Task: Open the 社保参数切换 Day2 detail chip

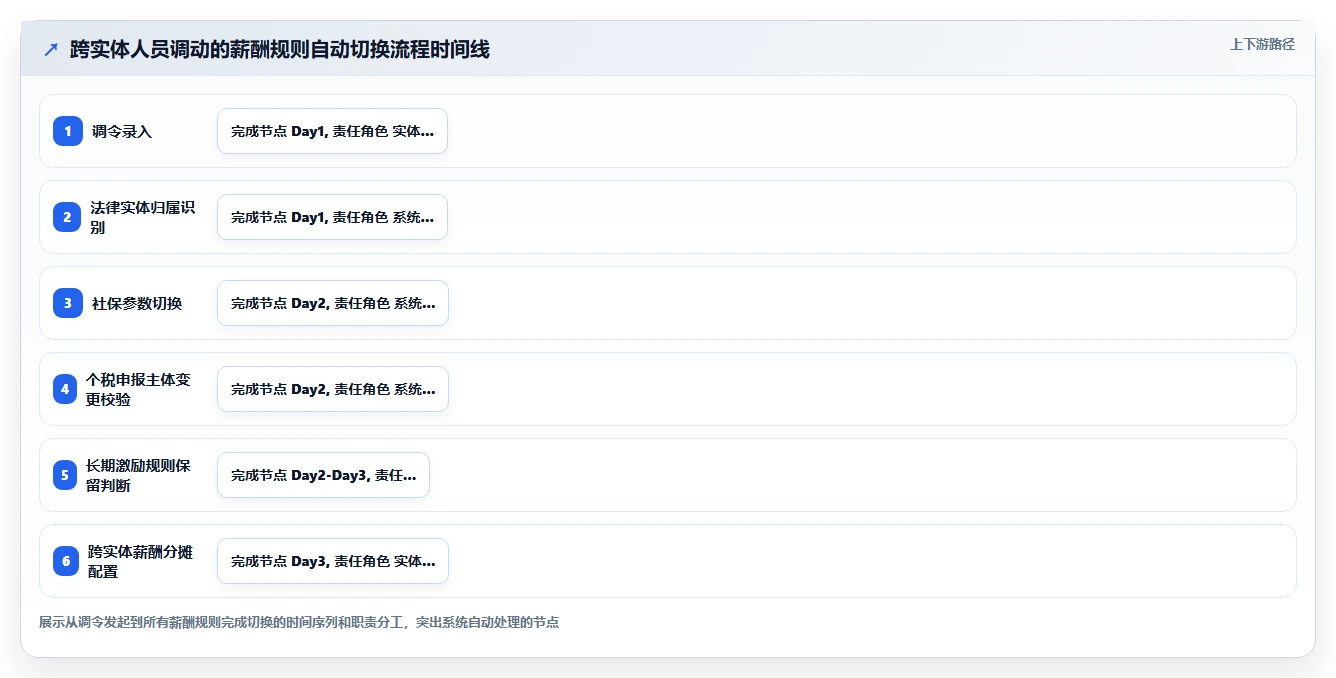Action: point(333,303)
